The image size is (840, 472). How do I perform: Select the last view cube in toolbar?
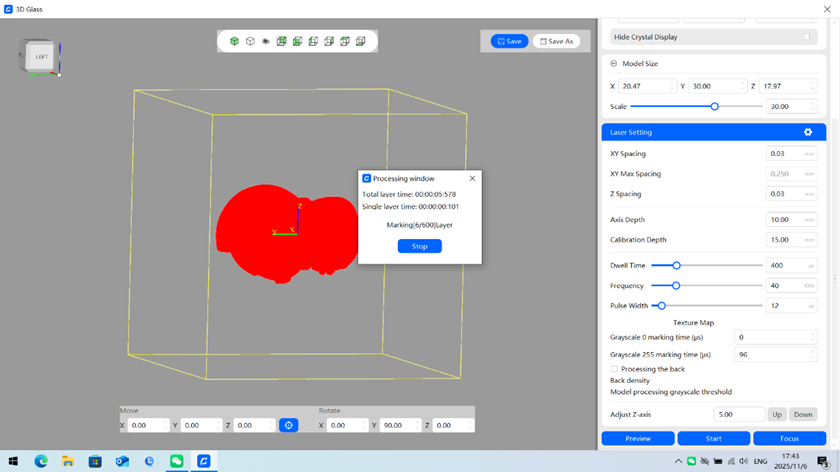(361, 42)
